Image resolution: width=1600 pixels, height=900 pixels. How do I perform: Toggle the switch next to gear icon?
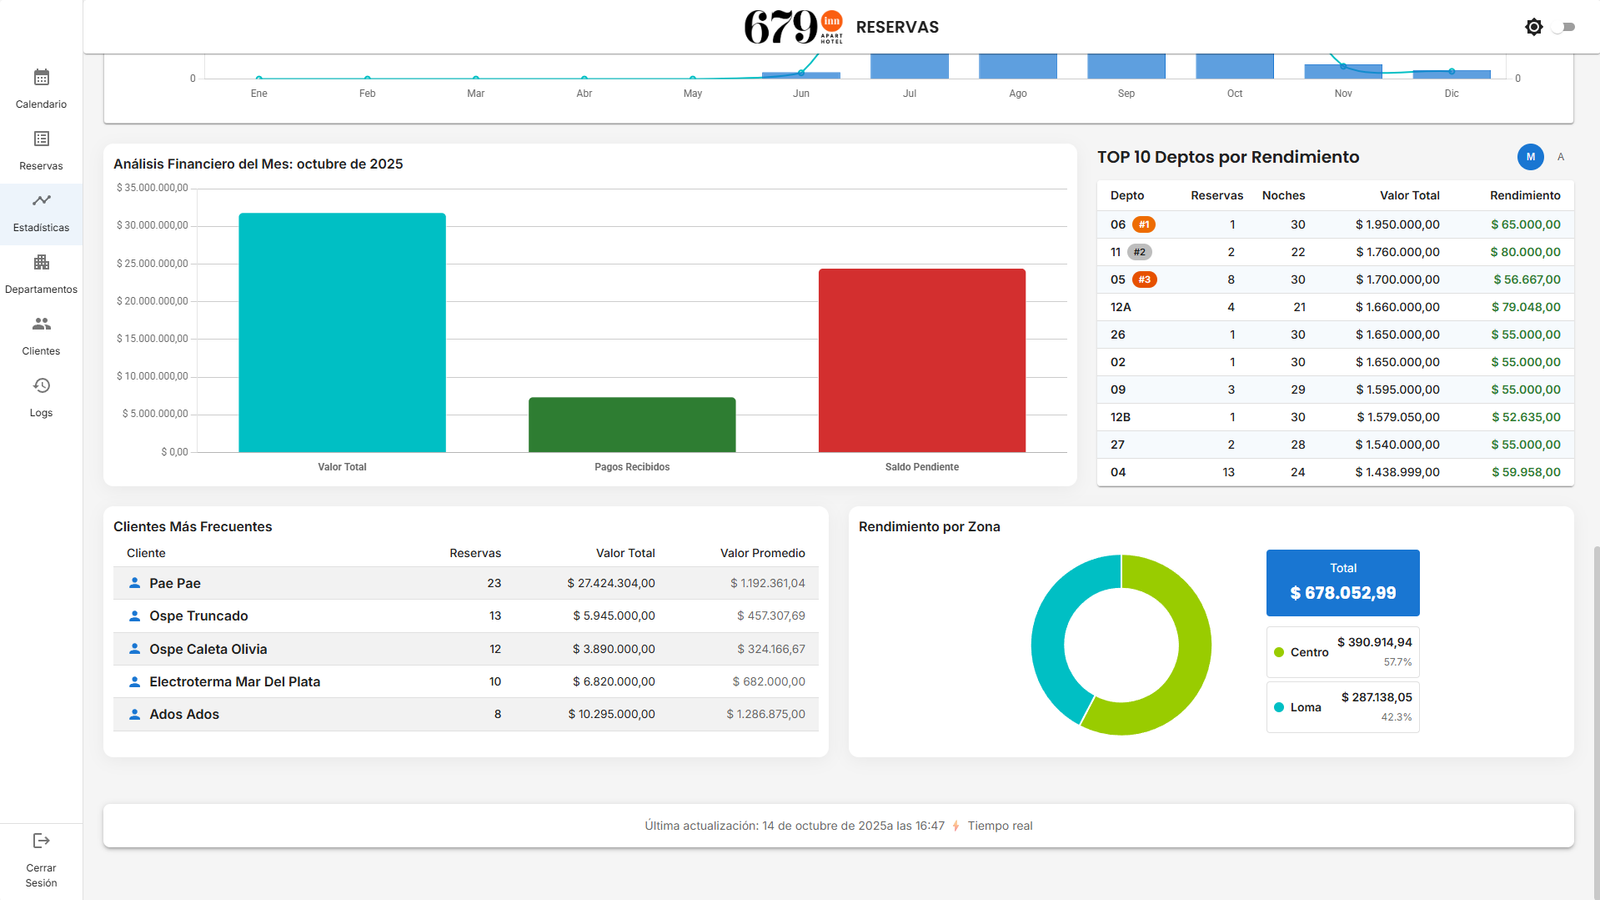coord(1566,27)
